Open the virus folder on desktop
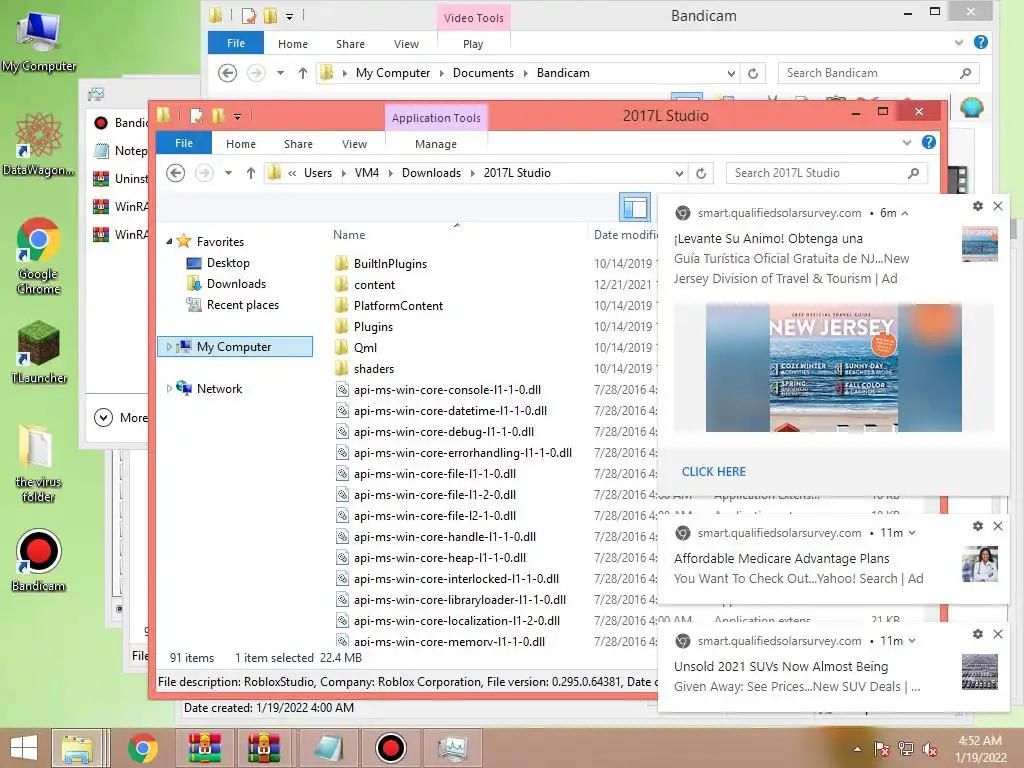 pyautogui.click(x=38, y=463)
